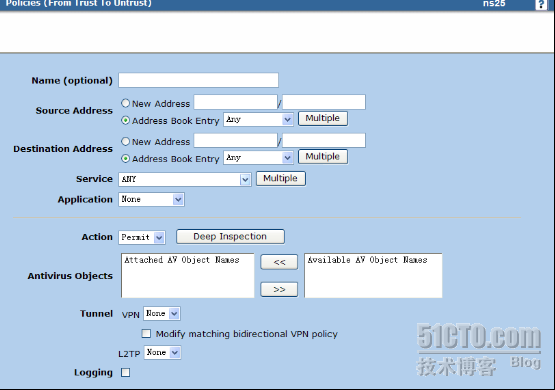Open Deep Inspection settings

[x=230, y=236]
